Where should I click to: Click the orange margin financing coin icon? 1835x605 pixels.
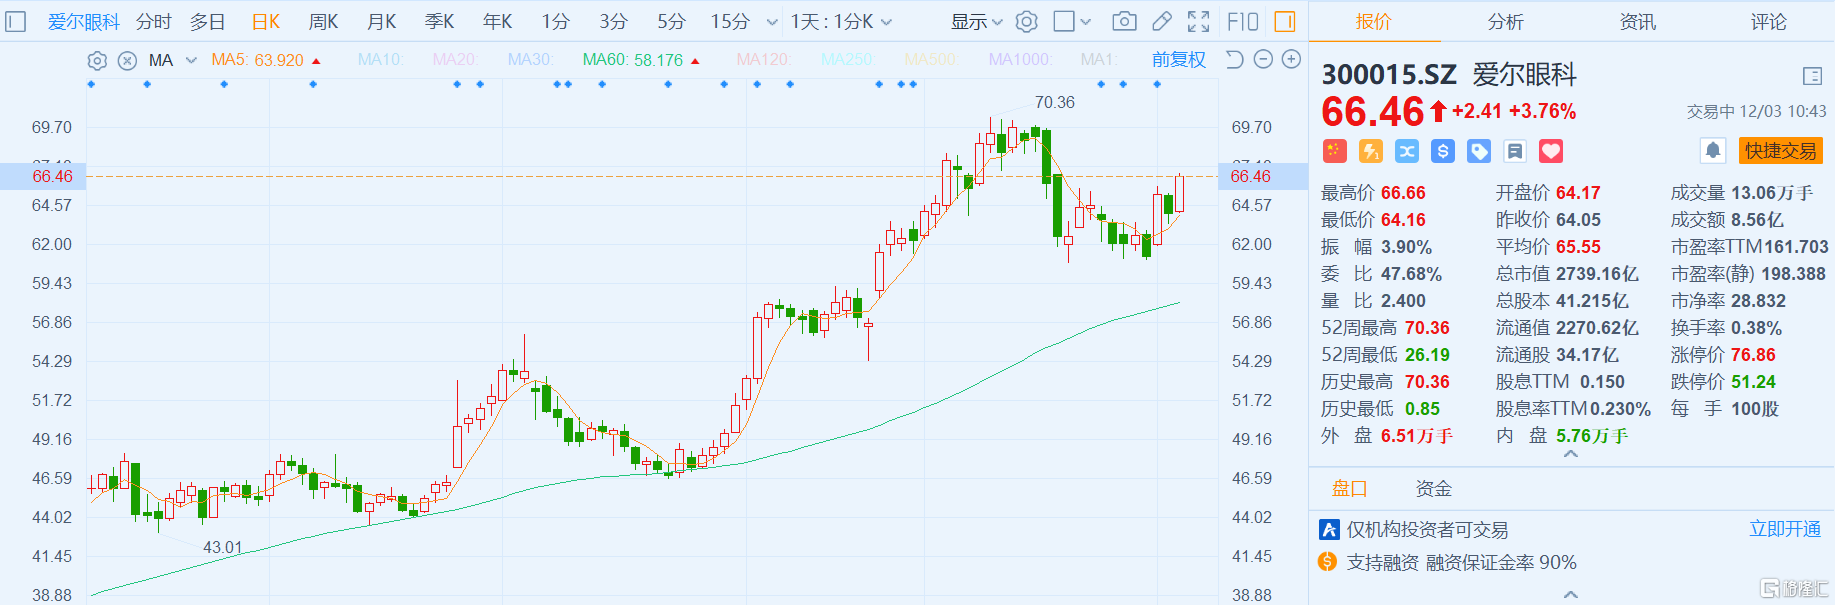pos(1328,562)
